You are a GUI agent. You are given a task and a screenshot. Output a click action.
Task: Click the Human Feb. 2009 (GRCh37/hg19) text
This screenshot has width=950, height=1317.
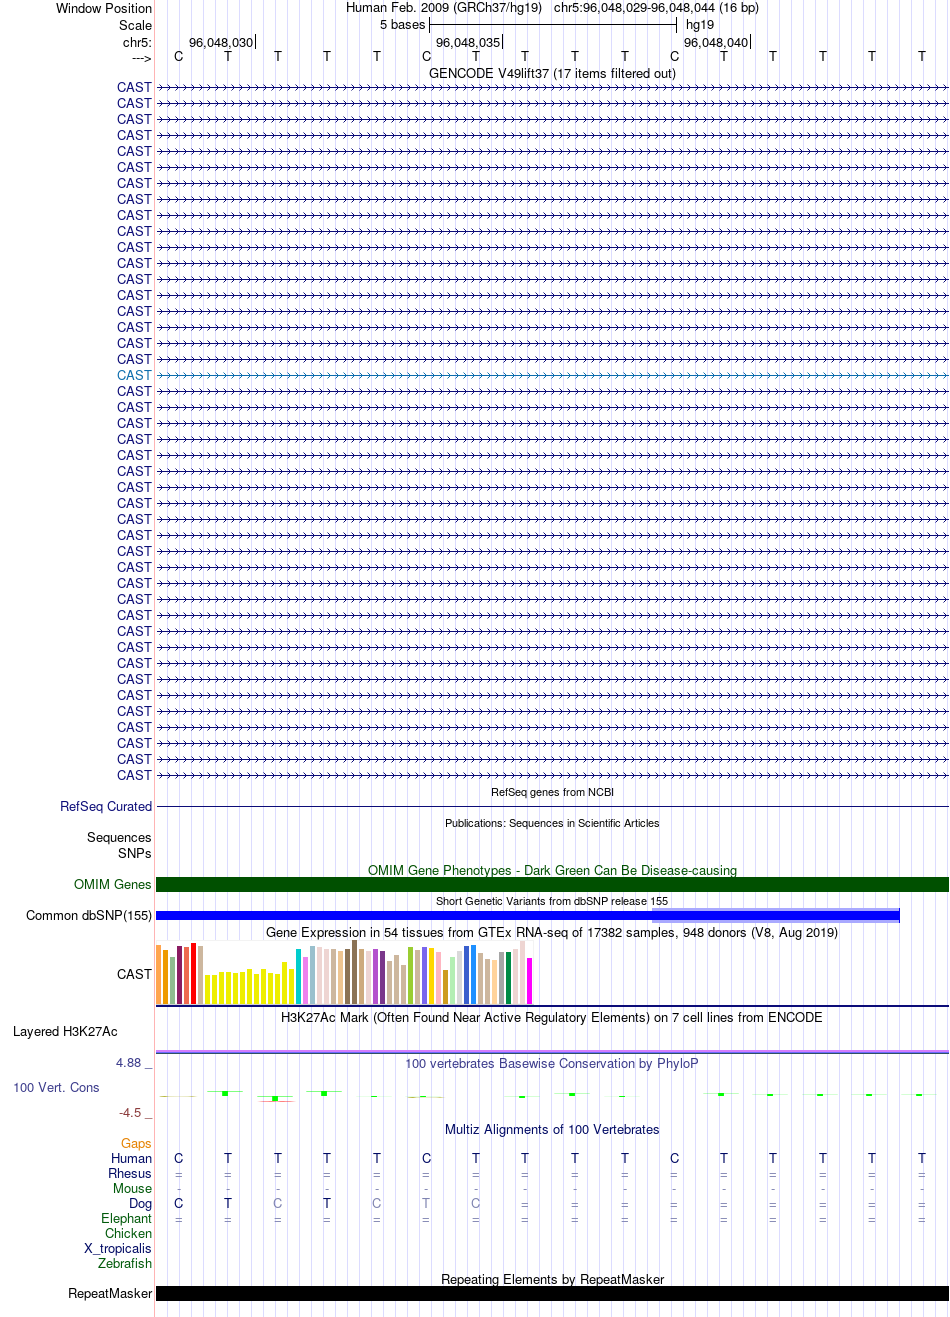[444, 7]
